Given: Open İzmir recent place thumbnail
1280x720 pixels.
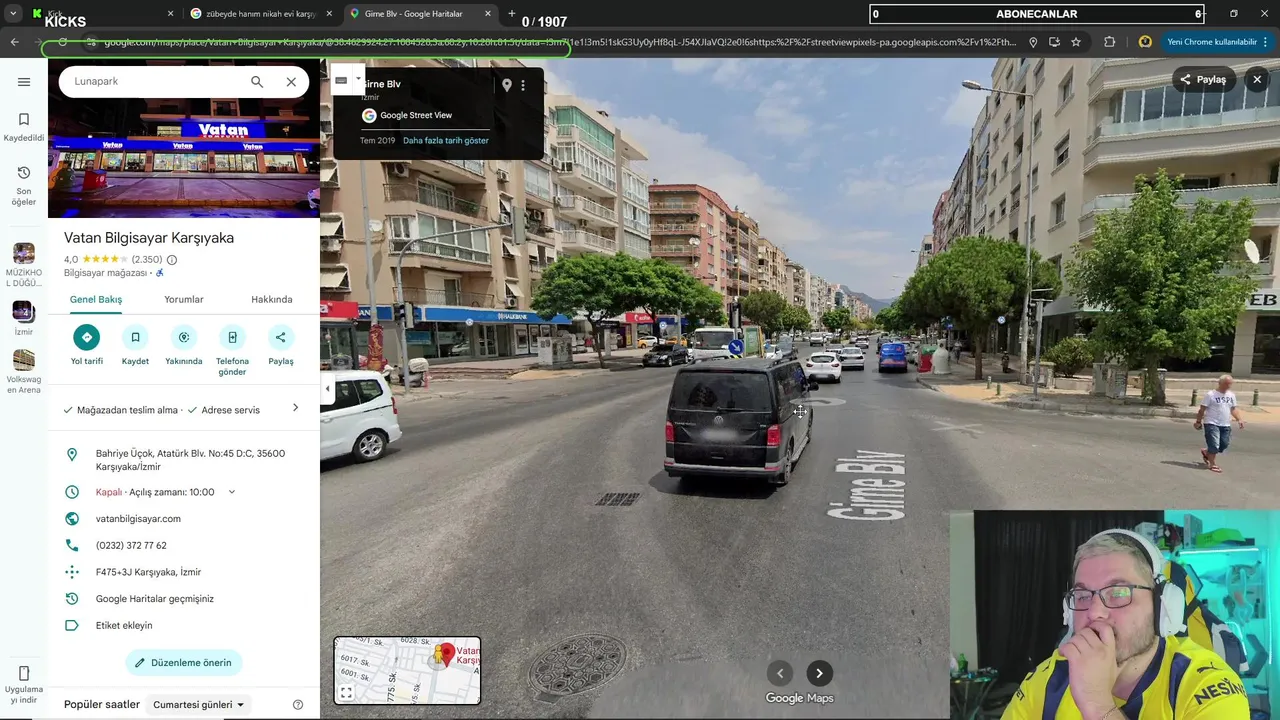Looking at the screenshot, I should tap(24, 311).
